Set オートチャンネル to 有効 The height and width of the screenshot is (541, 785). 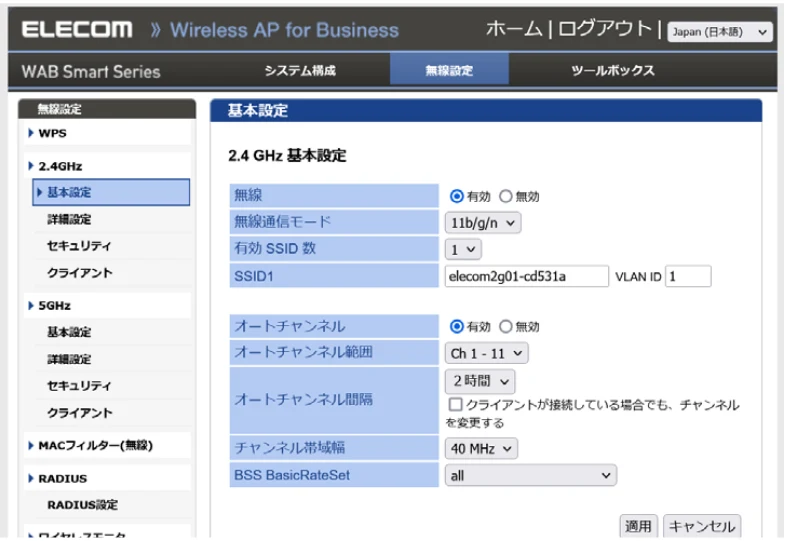[456, 327]
